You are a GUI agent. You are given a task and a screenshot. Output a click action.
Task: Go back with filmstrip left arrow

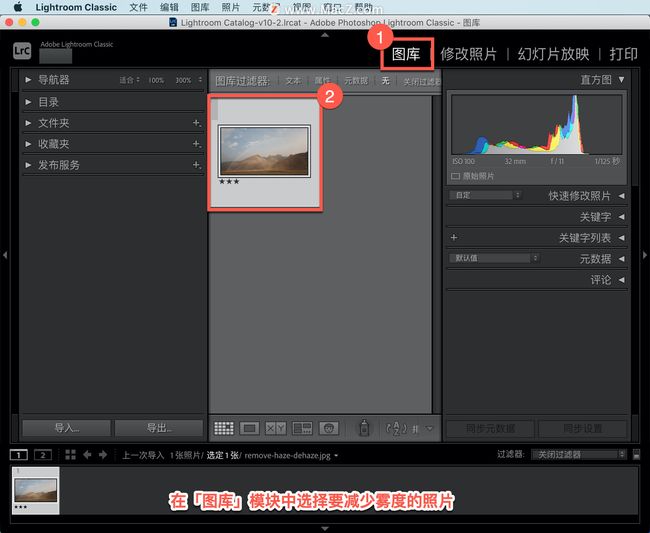point(87,455)
